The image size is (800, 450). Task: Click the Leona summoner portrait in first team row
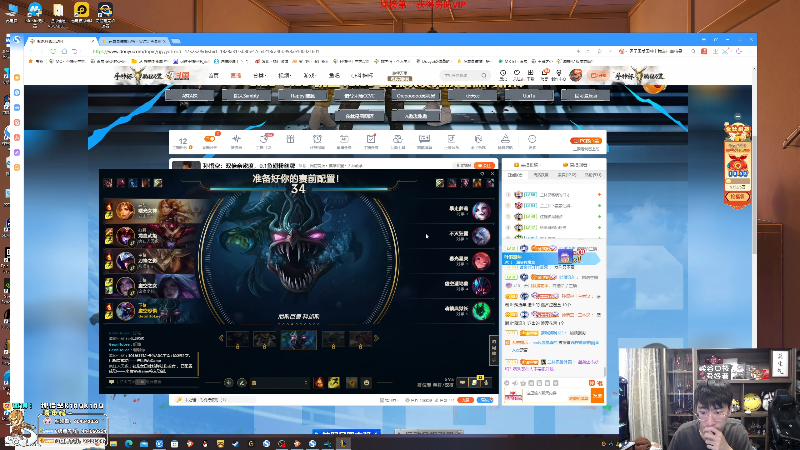[125, 210]
